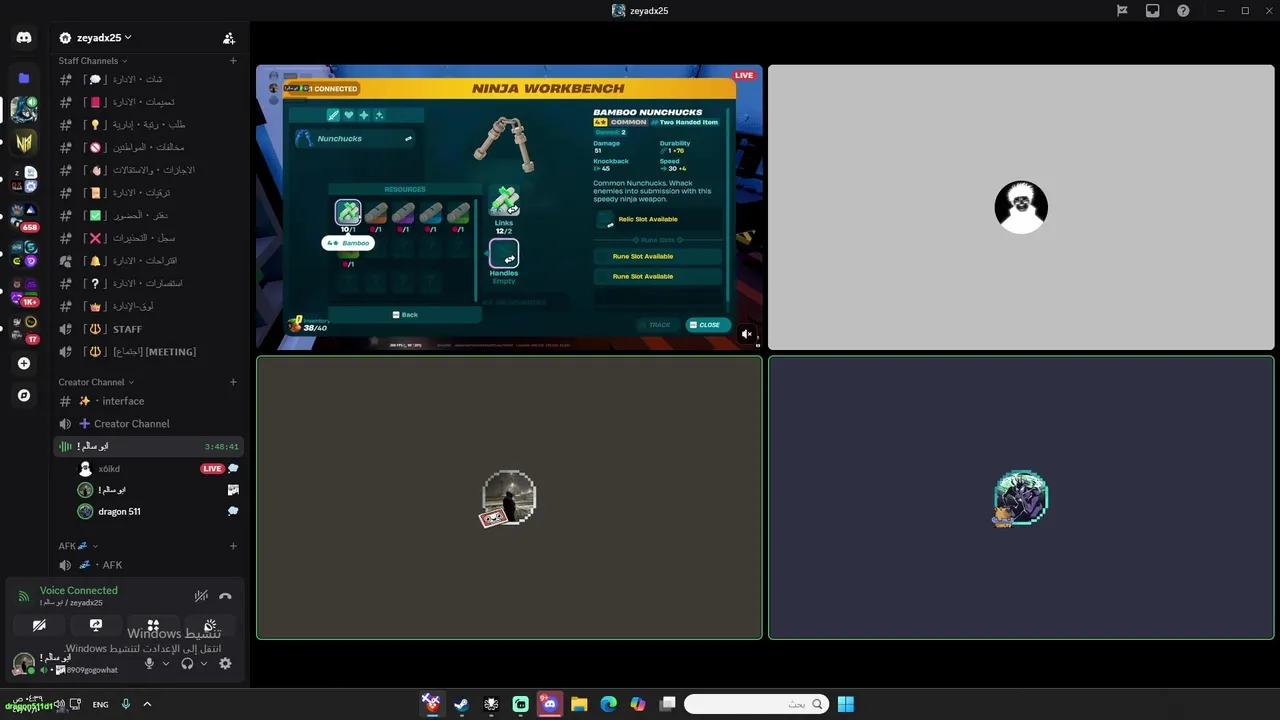
Task: Open شات • الادارة text channel
Action: 148,79
